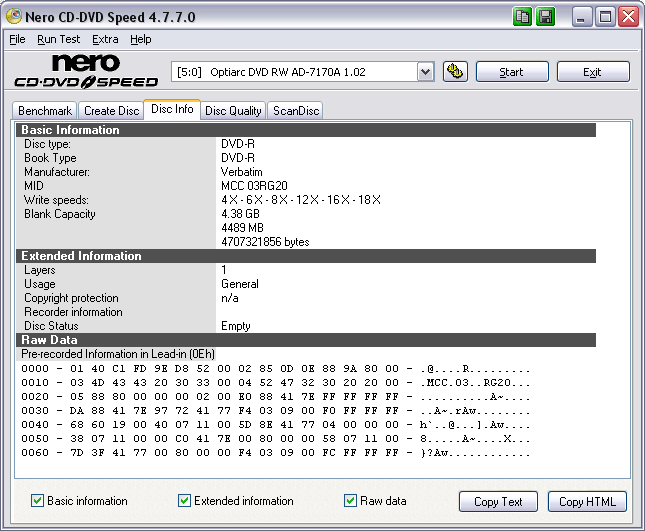
Task: Click the Nero CD-DVD Speed logo
Action: [86, 71]
